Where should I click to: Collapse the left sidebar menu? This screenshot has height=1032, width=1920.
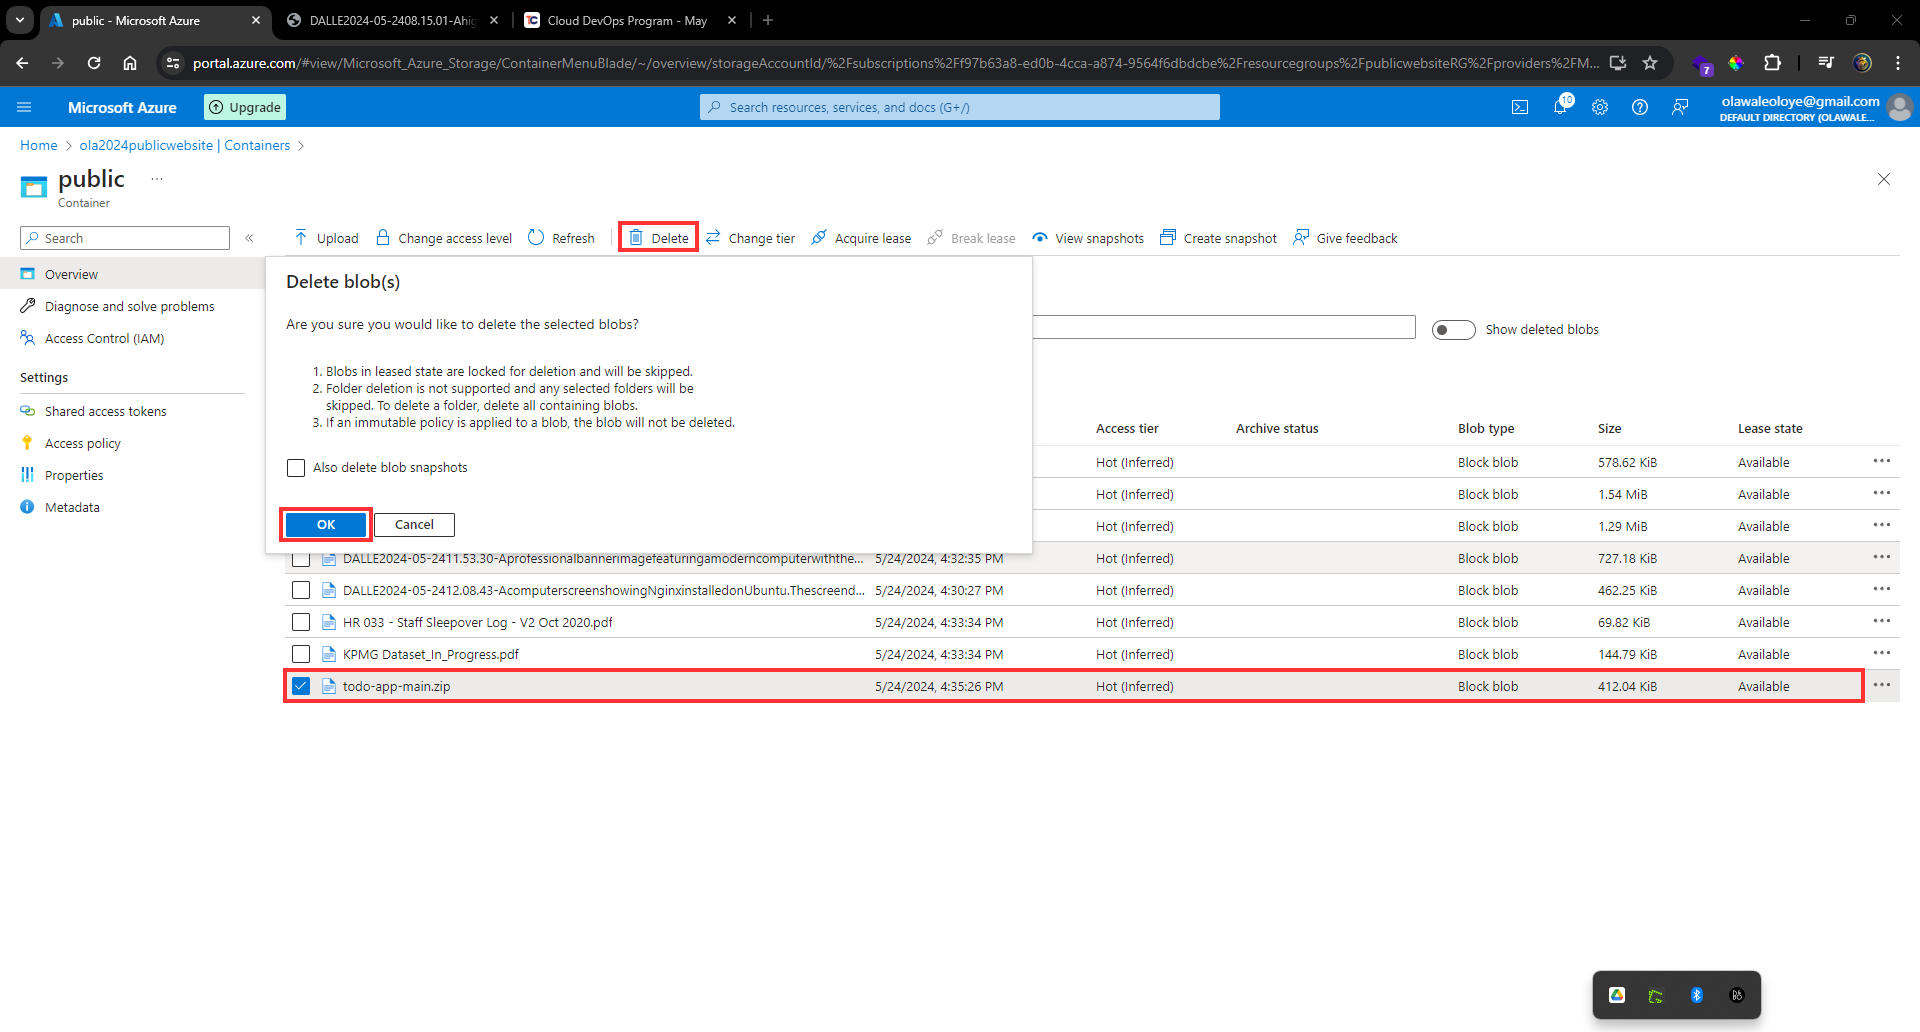click(249, 238)
